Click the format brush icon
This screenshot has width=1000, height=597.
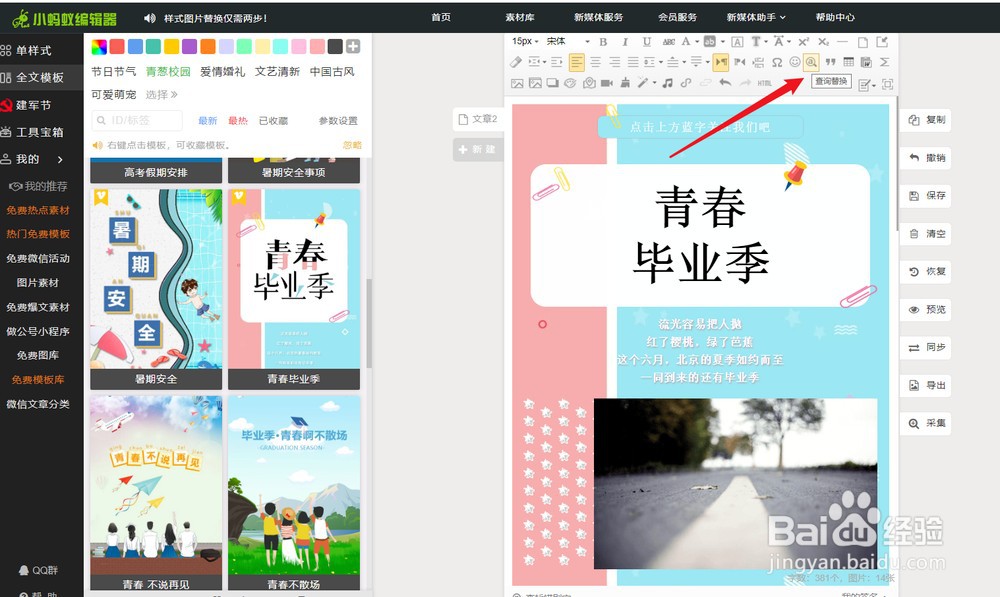click(626, 83)
